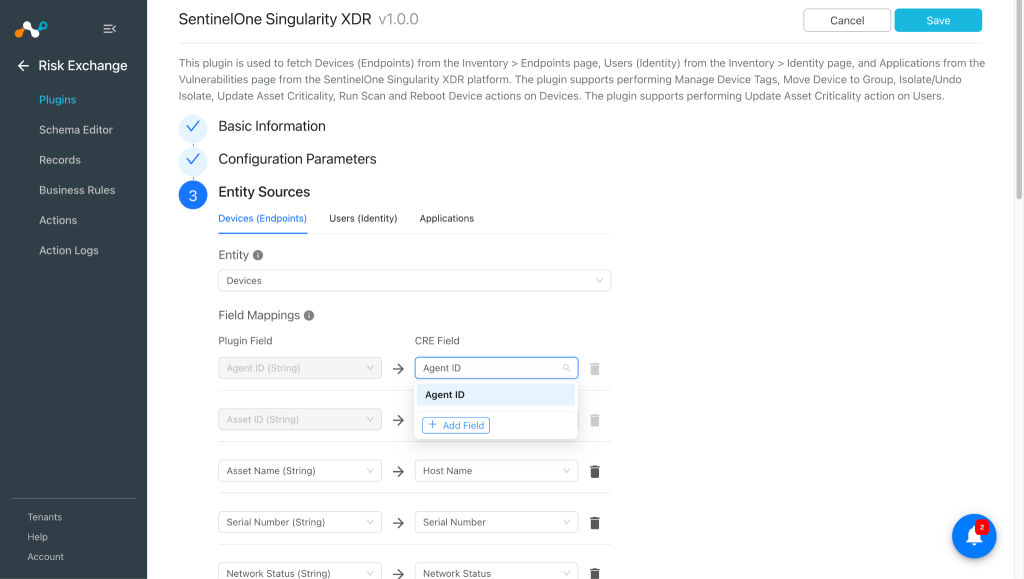Collapse the sidebar menu icon
This screenshot has height=579, width=1024.
click(110, 29)
